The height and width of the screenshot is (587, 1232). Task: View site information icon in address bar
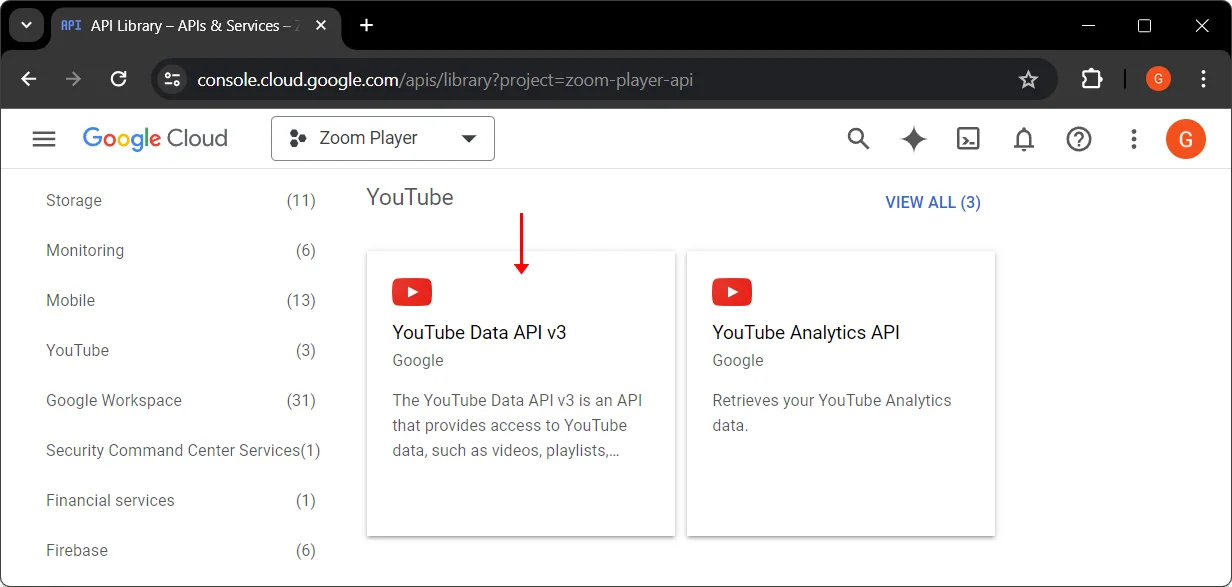(173, 79)
